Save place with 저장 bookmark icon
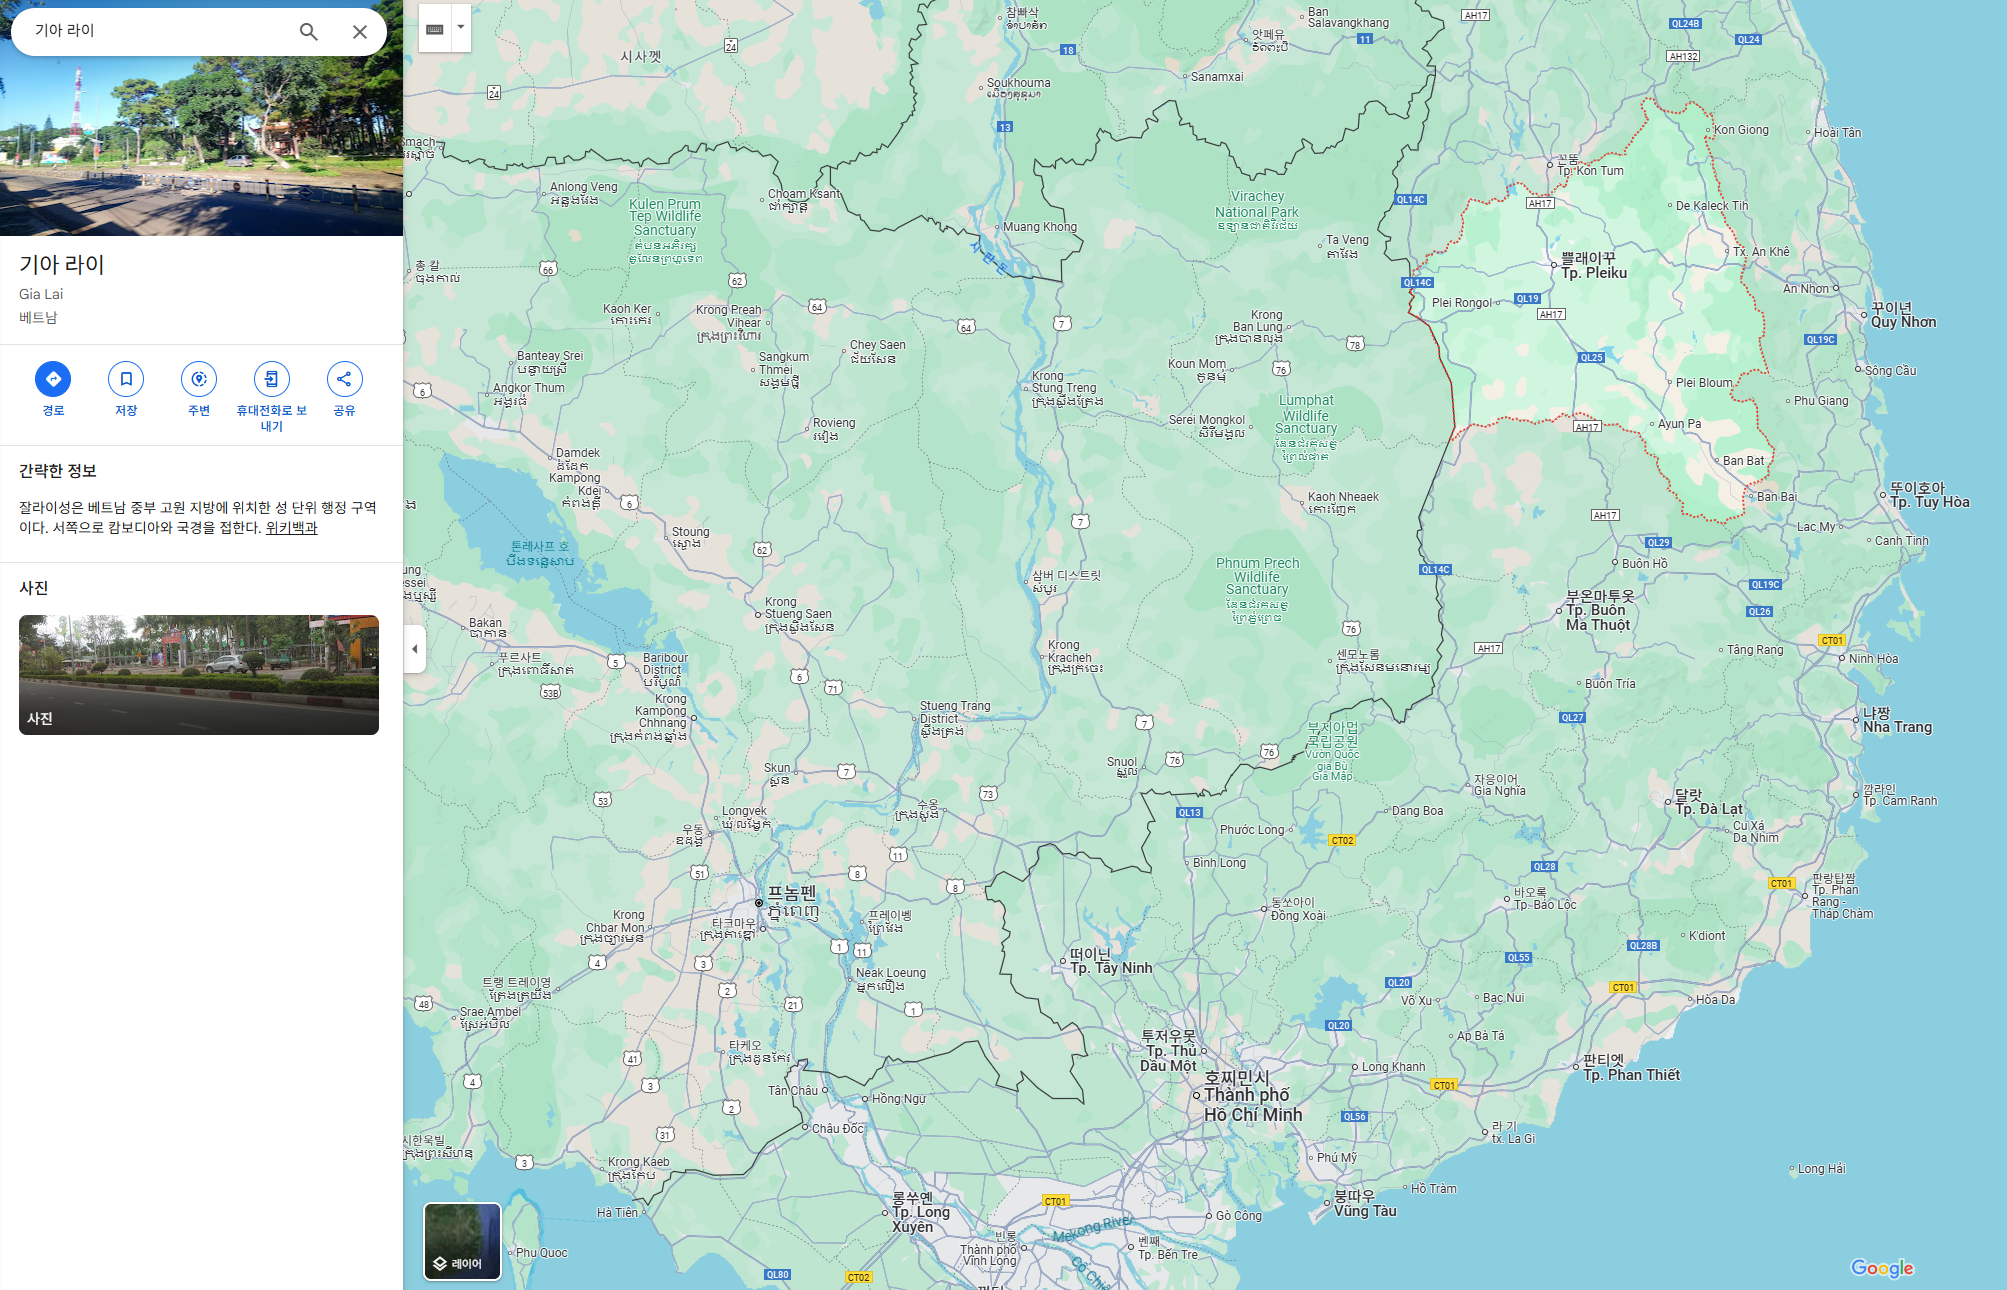 [x=126, y=379]
